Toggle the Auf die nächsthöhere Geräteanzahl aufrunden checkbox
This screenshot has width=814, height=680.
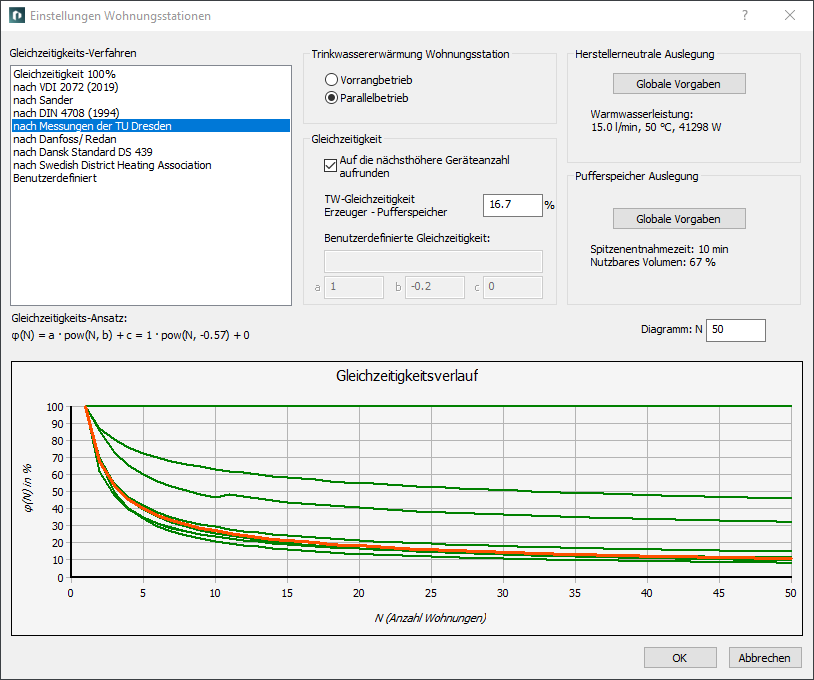point(330,166)
